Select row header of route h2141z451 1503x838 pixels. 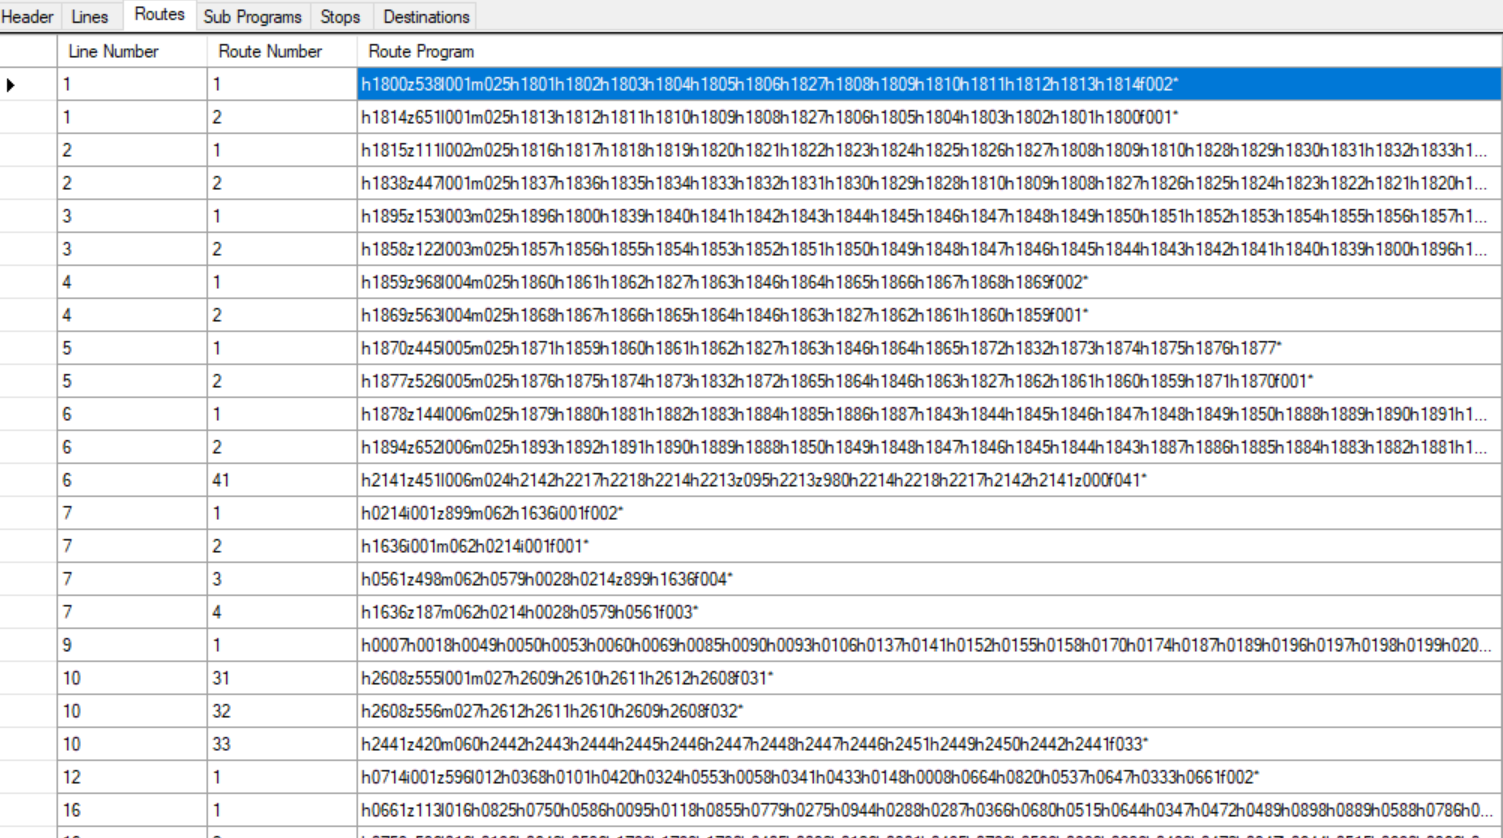coord(28,480)
